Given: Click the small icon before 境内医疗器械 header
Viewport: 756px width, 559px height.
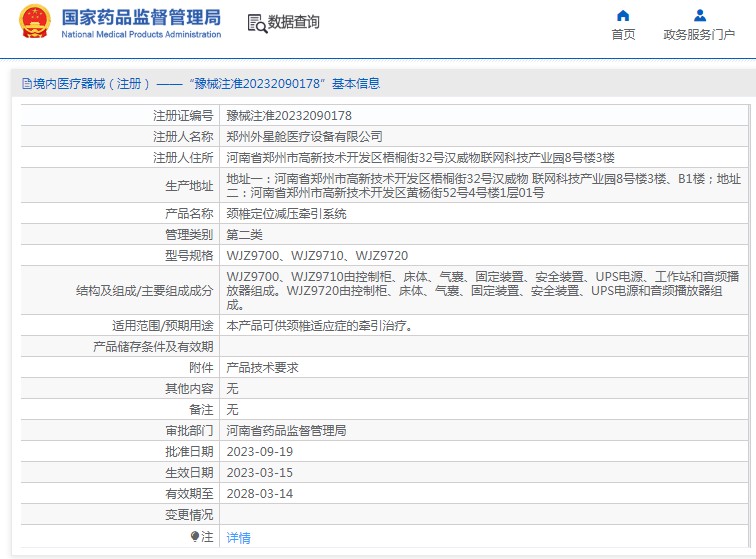Looking at the screenshot, I should coord(26,84).
